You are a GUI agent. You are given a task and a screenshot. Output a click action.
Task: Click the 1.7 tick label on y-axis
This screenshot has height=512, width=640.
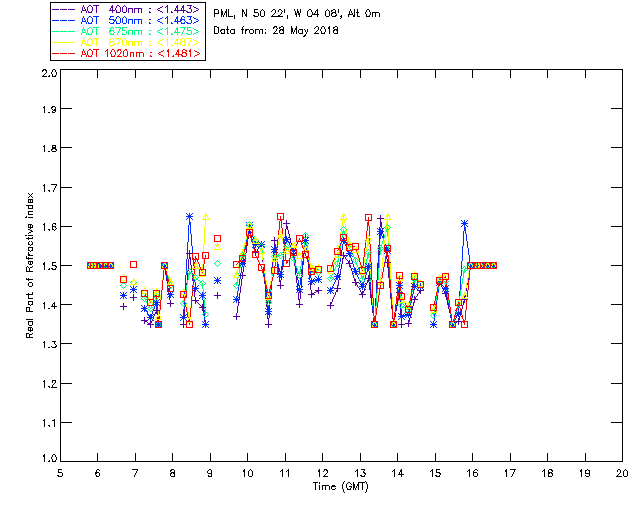[x=47, y=189]
